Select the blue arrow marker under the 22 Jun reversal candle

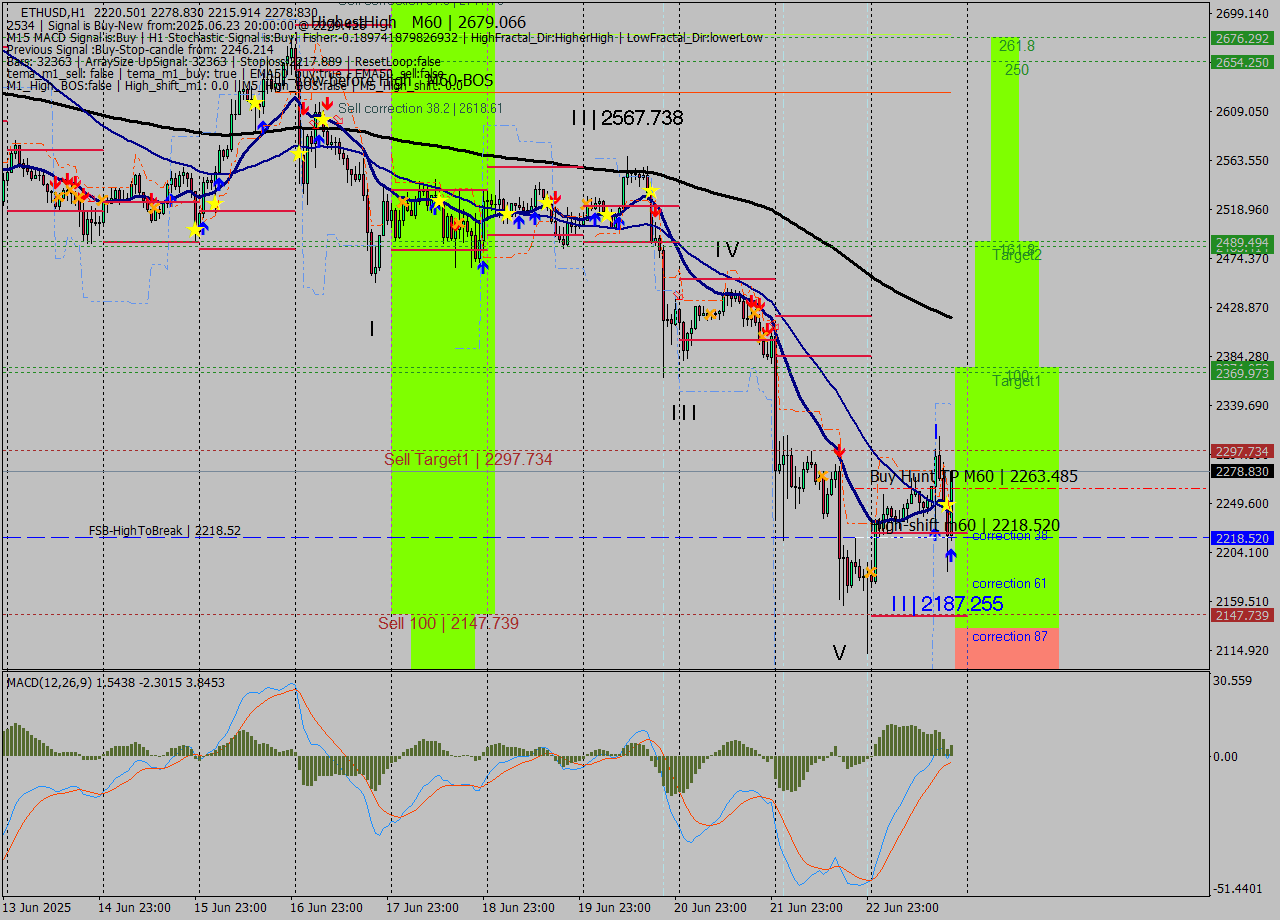pyautogui.click(x=950, y=556)
